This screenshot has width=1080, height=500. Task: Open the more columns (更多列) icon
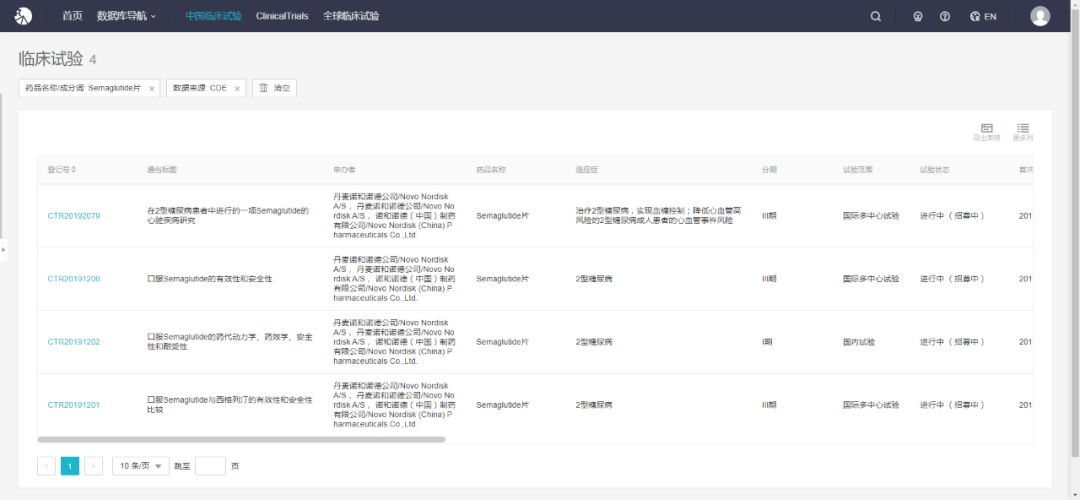click(1023, 132)
